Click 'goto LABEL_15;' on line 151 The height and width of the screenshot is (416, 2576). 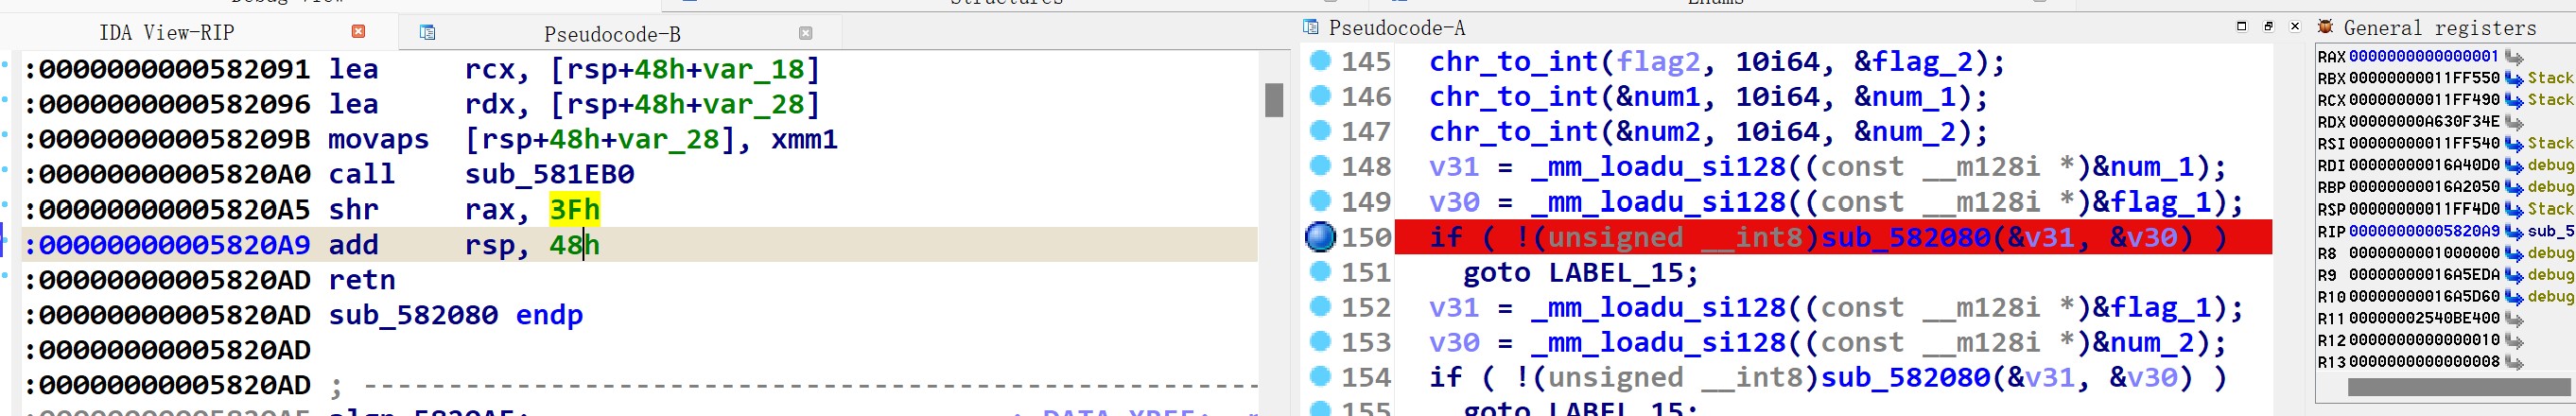click(1580, 272)
